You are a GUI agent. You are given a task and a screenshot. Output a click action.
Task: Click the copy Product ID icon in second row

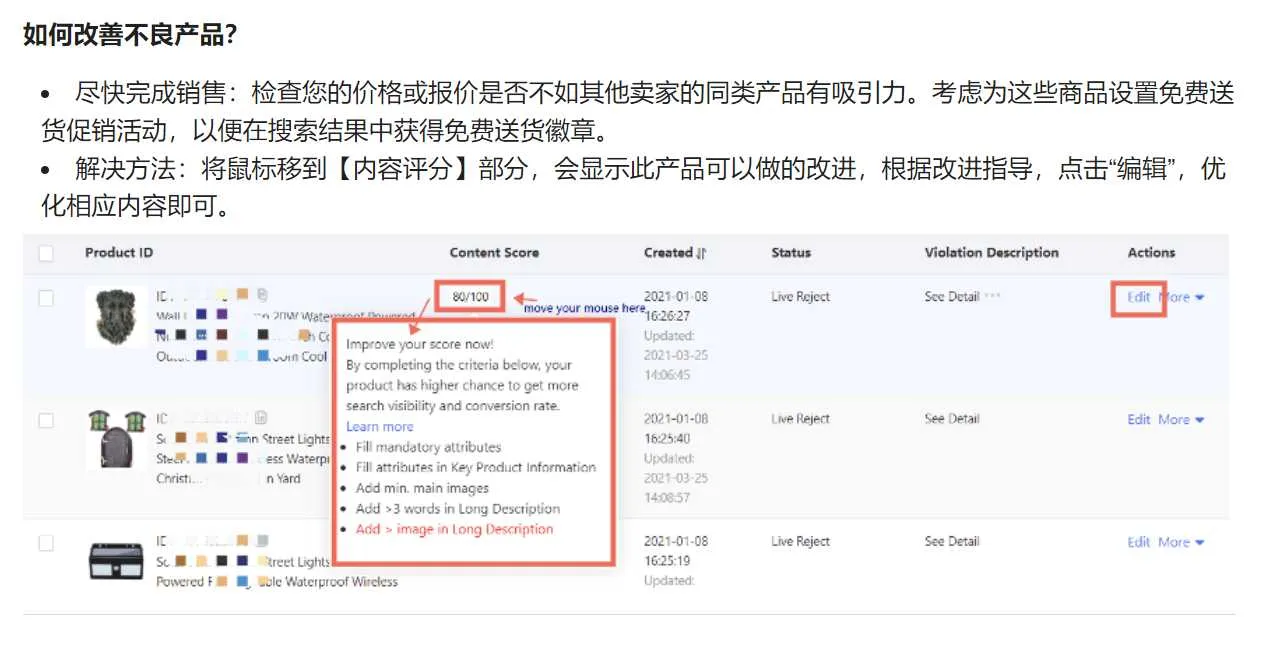point(260,418)
